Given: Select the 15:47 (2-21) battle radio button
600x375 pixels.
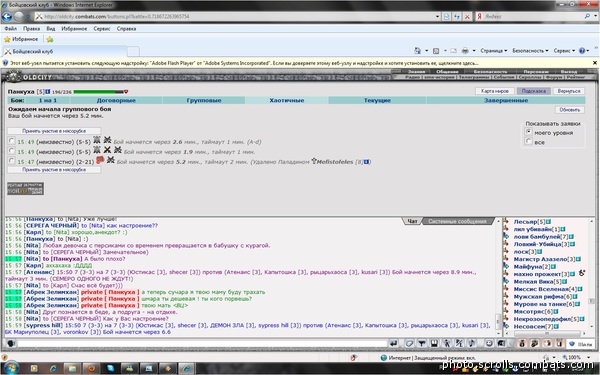Looking at the screenshot, I should 11,161.
